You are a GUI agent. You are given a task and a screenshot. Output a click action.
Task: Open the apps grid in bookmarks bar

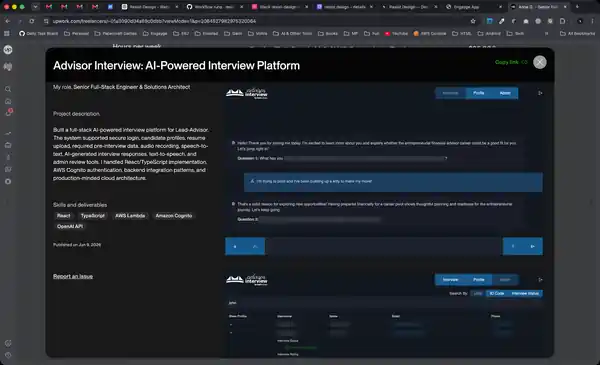(x=7, y=34)
